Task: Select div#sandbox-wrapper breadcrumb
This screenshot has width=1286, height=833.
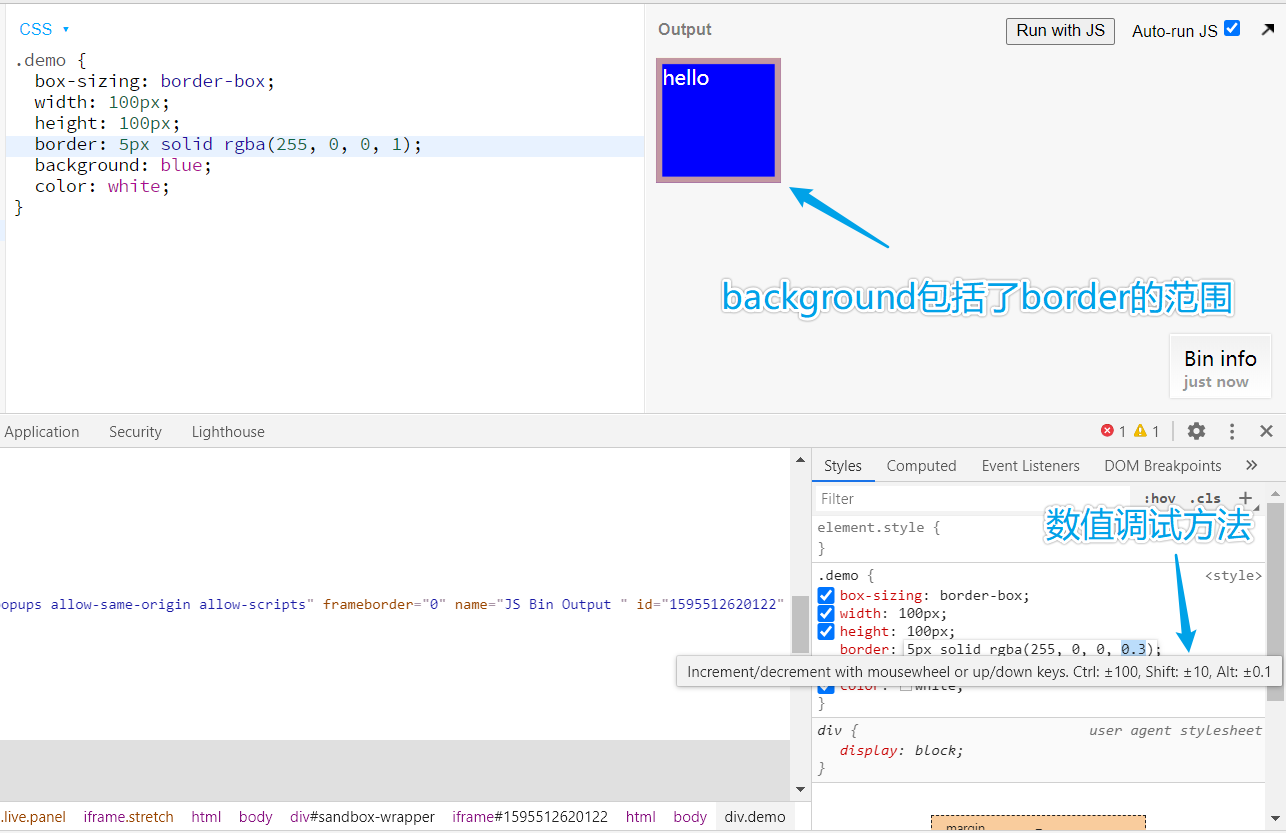Action: click(x=362, y=817)
